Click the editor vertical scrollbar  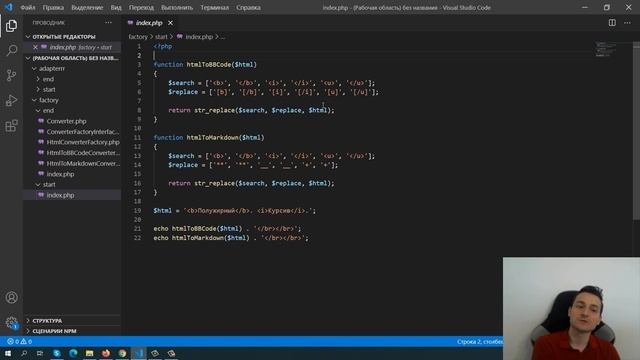pyautogui.click(x=636, y=131)
